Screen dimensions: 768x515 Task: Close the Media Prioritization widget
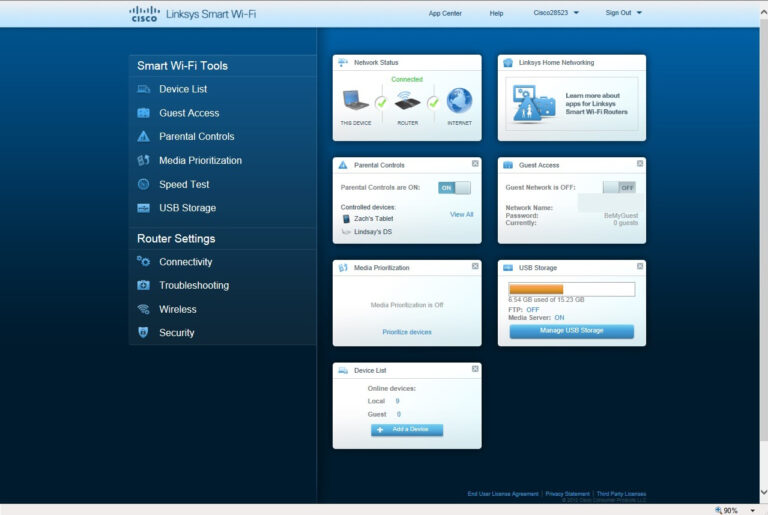(475, 267)
